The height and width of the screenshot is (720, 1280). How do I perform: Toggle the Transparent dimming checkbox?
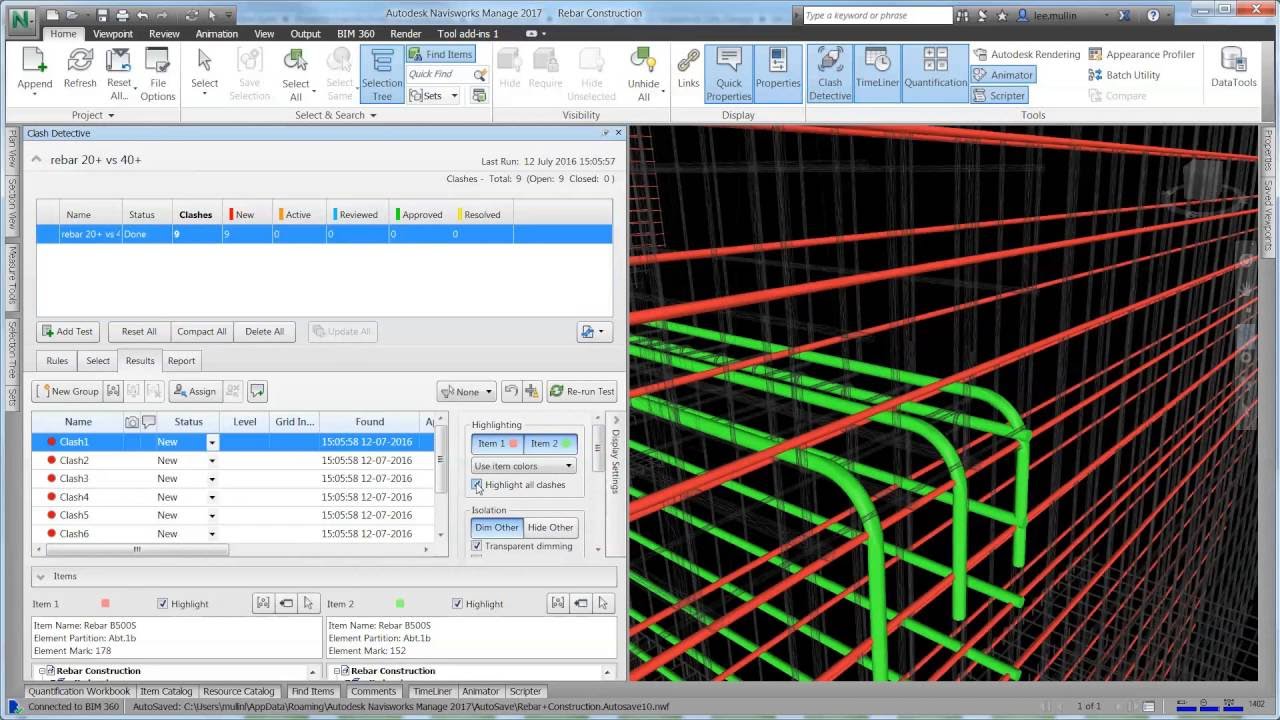tap(477, 546)
